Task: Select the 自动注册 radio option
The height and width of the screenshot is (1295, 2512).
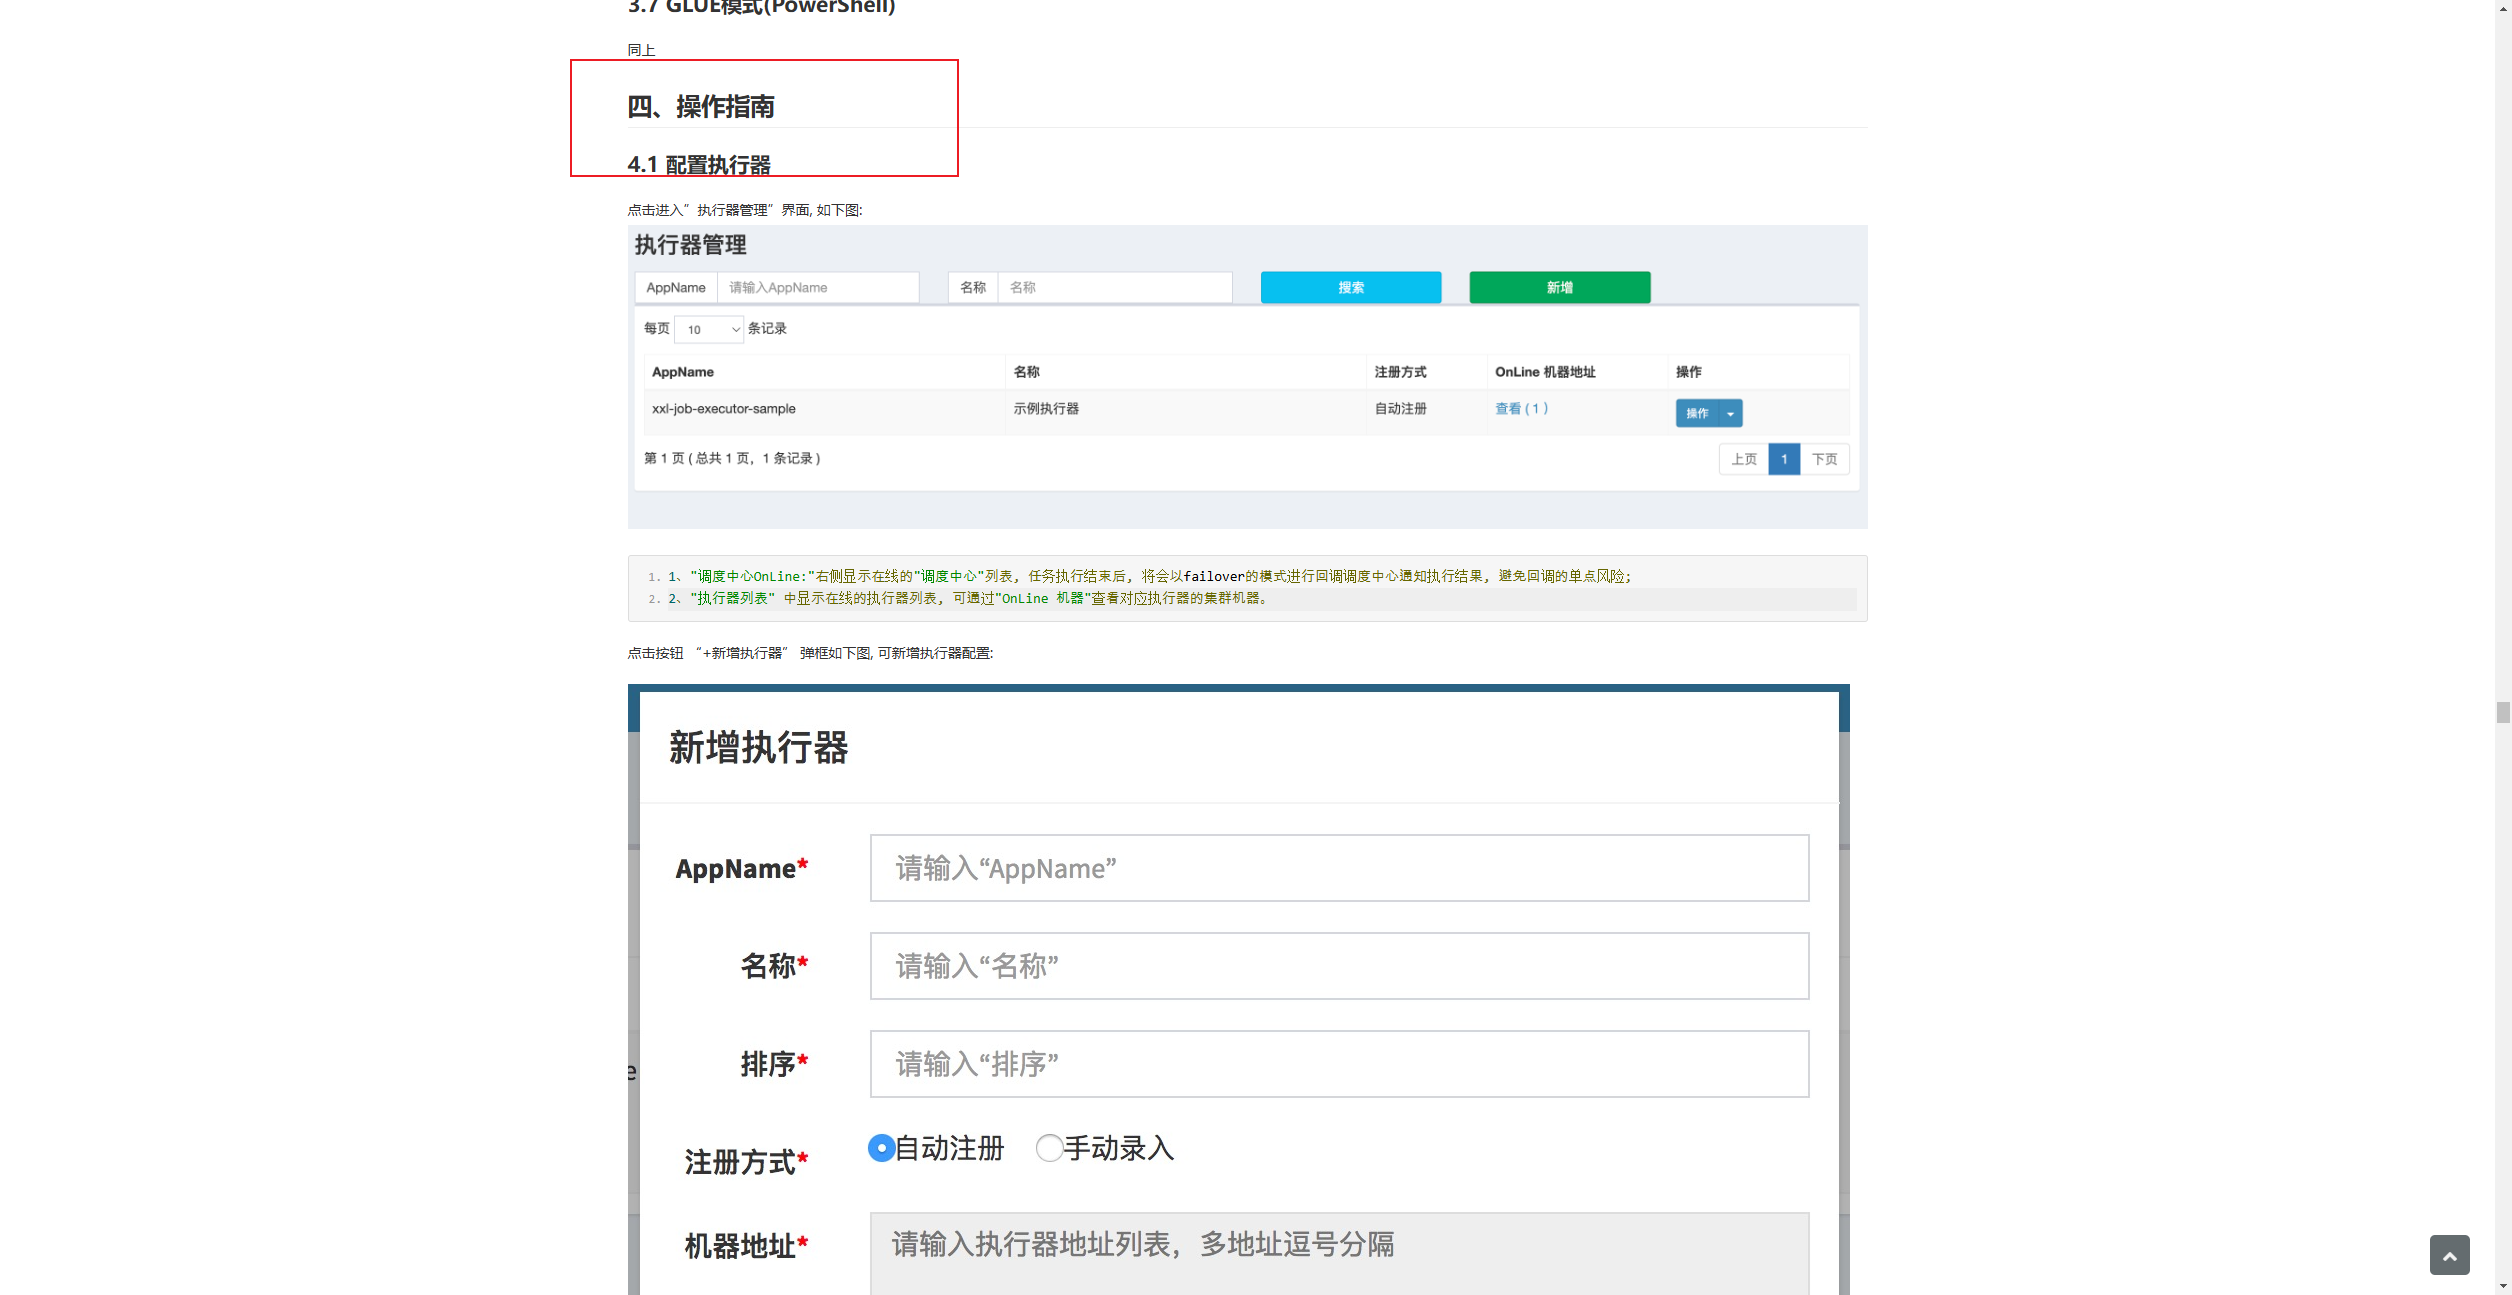Action: pyautogui.click(x=881, y=1148)
